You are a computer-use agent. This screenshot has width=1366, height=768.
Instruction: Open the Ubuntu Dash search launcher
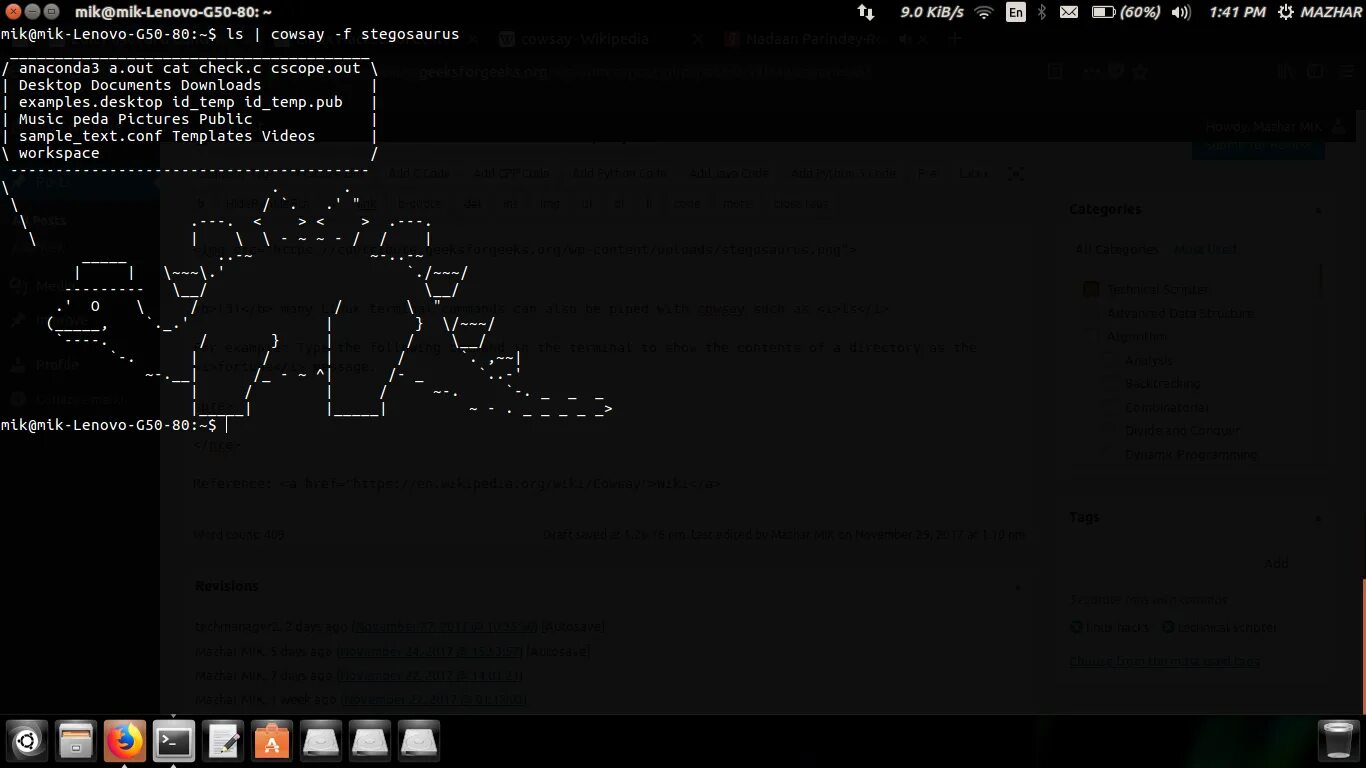click(27, 742)
